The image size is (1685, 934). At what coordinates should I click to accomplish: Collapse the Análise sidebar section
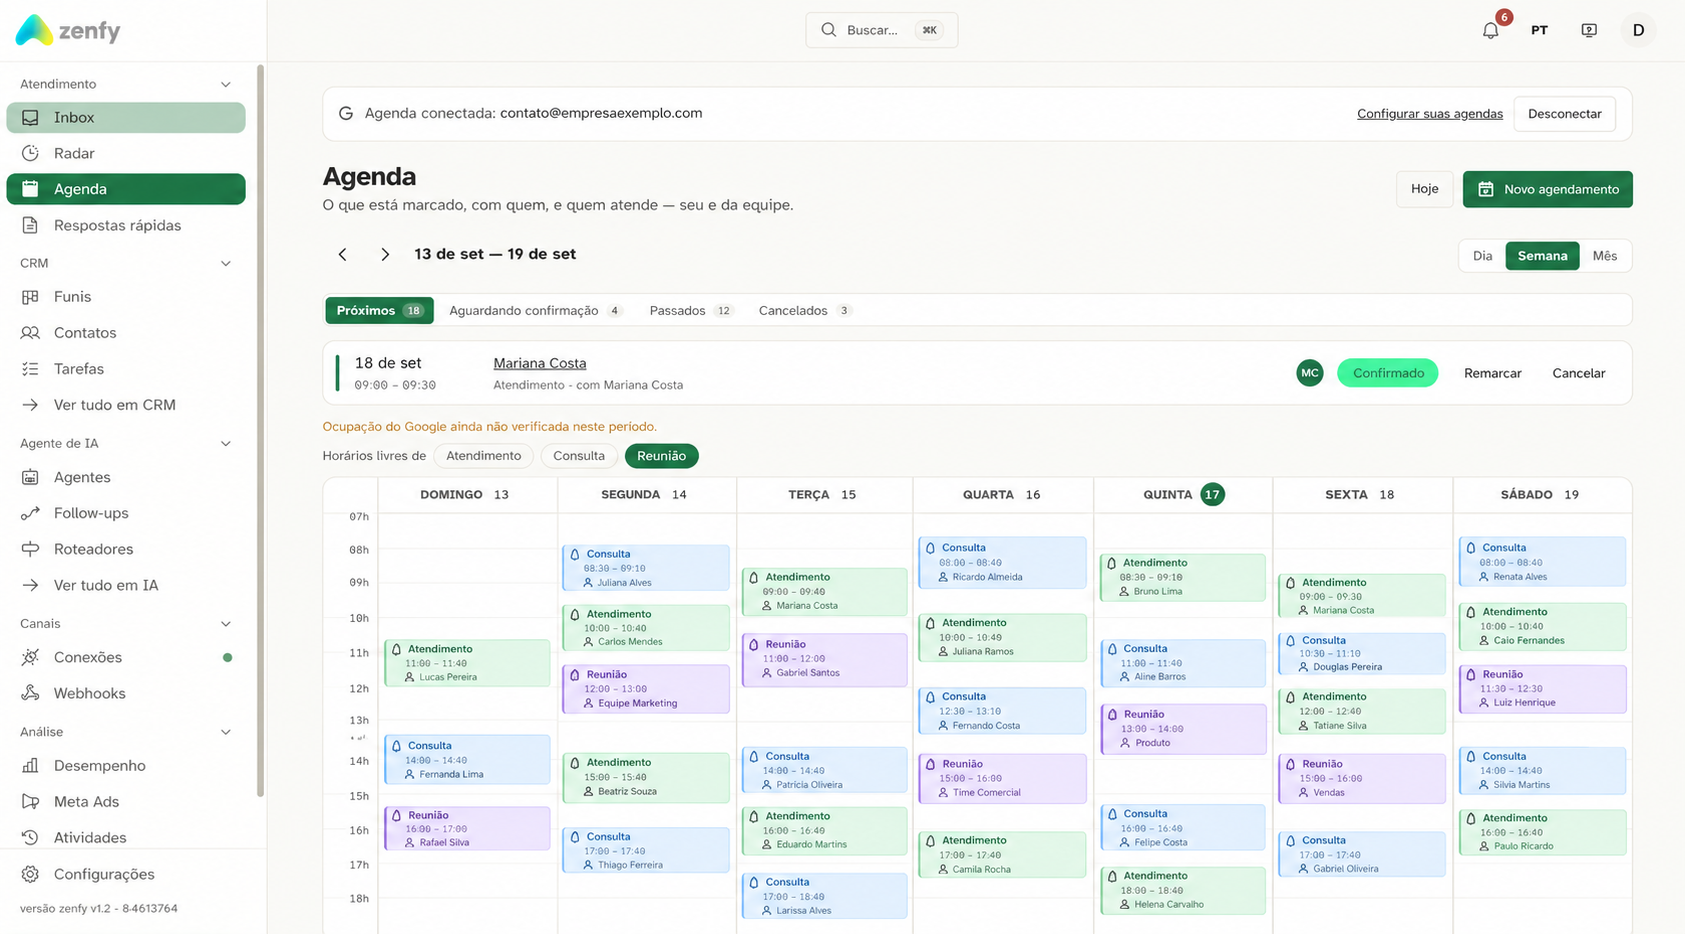point(226,732)
